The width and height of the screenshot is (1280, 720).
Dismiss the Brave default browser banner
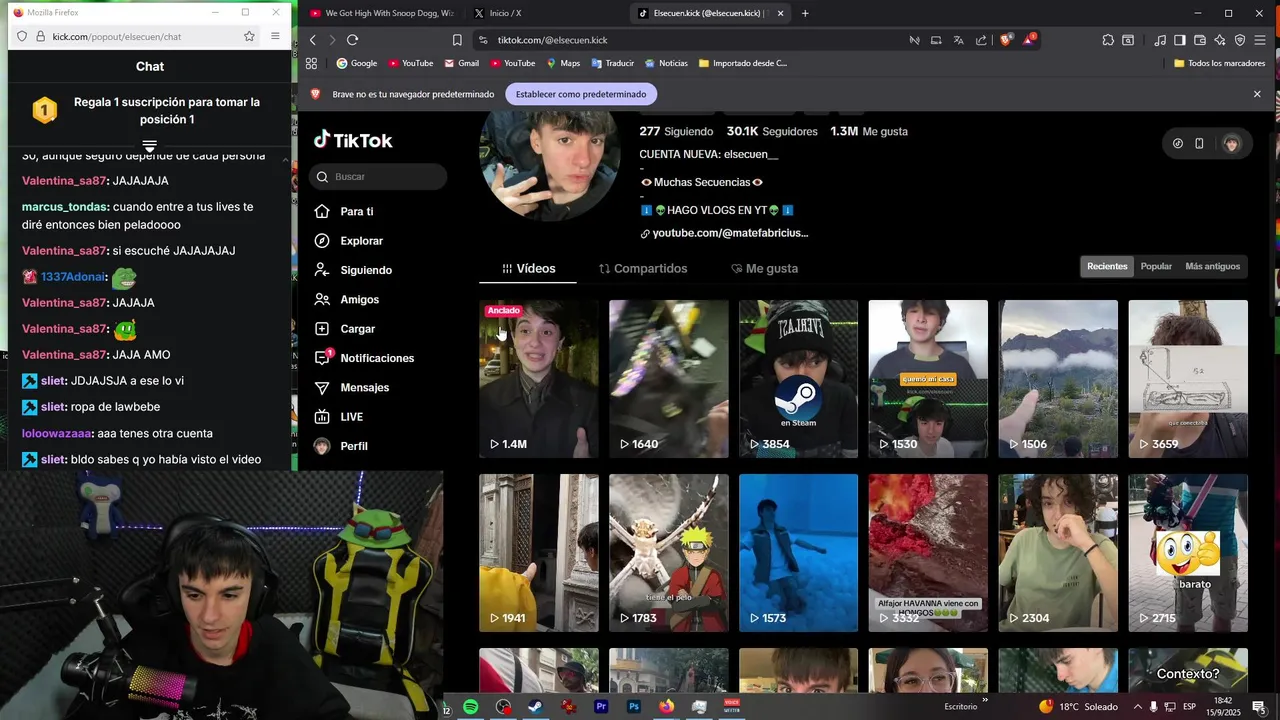click(1257, 94)
